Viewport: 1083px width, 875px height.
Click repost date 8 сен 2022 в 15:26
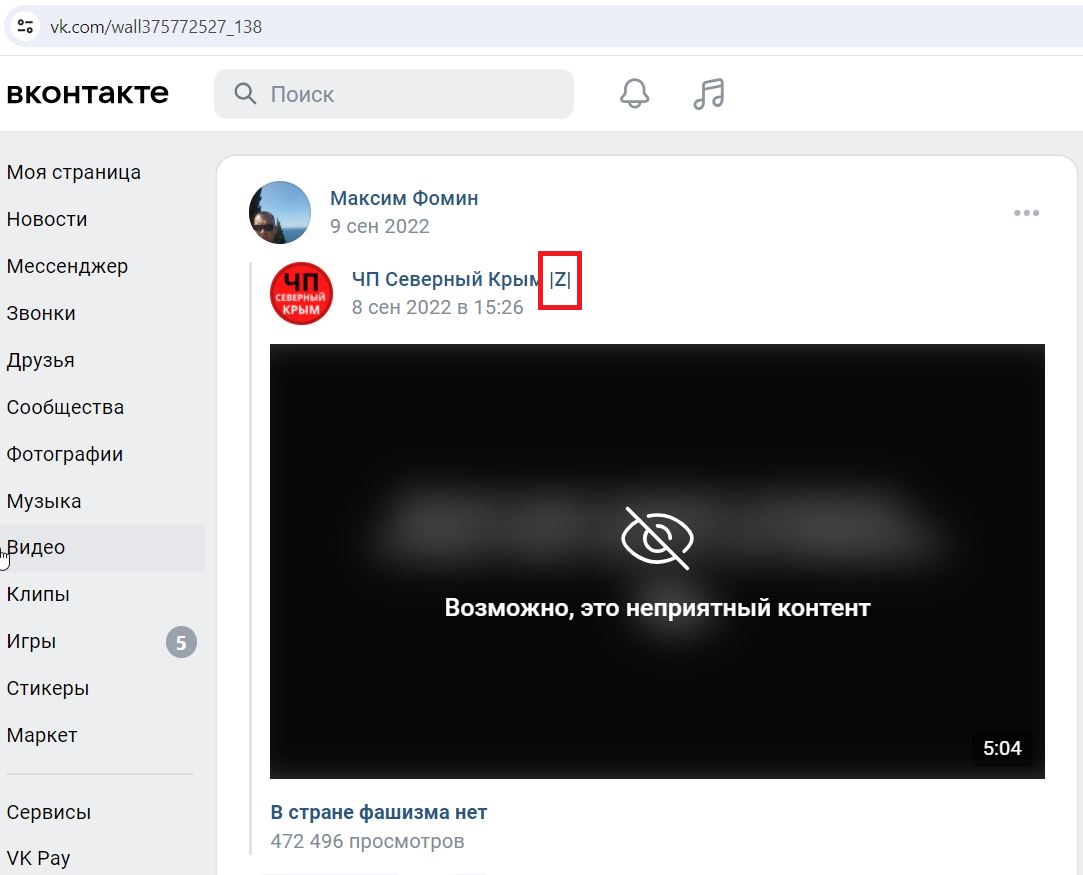pyautogui.click(x=437, y=307)
